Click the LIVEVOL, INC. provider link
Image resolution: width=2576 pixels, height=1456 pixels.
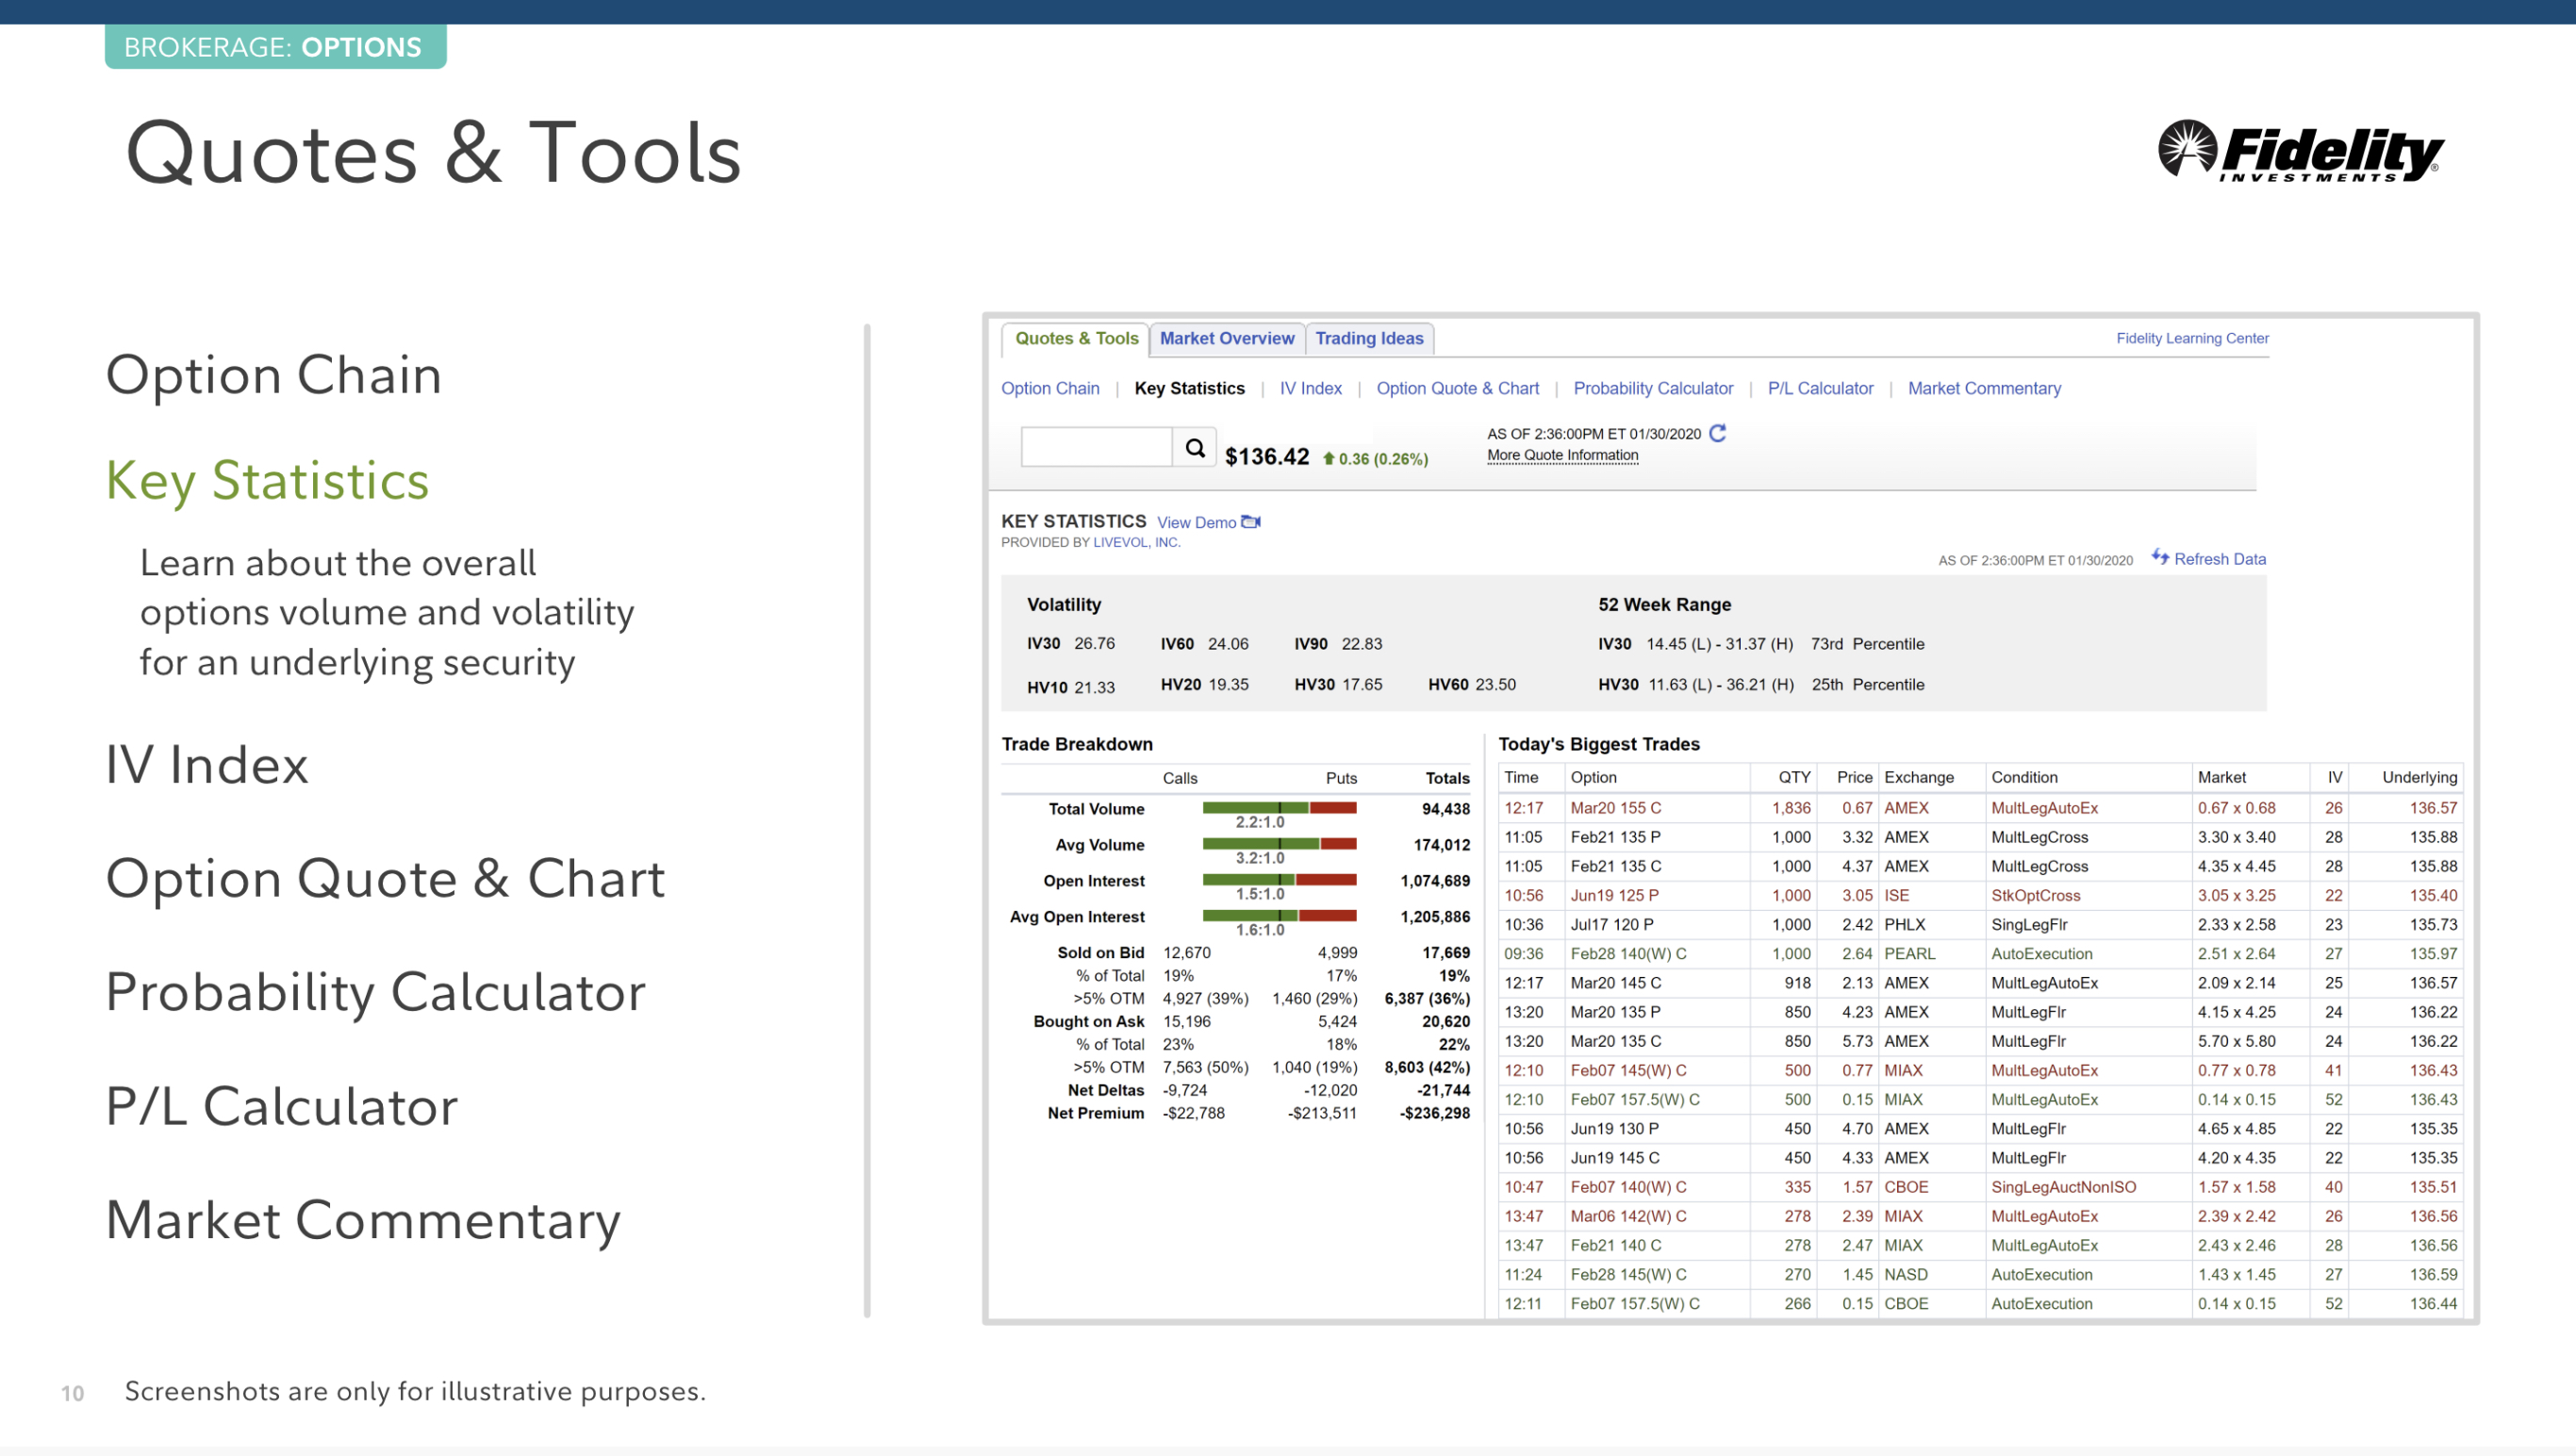[x=1136, y=542]
